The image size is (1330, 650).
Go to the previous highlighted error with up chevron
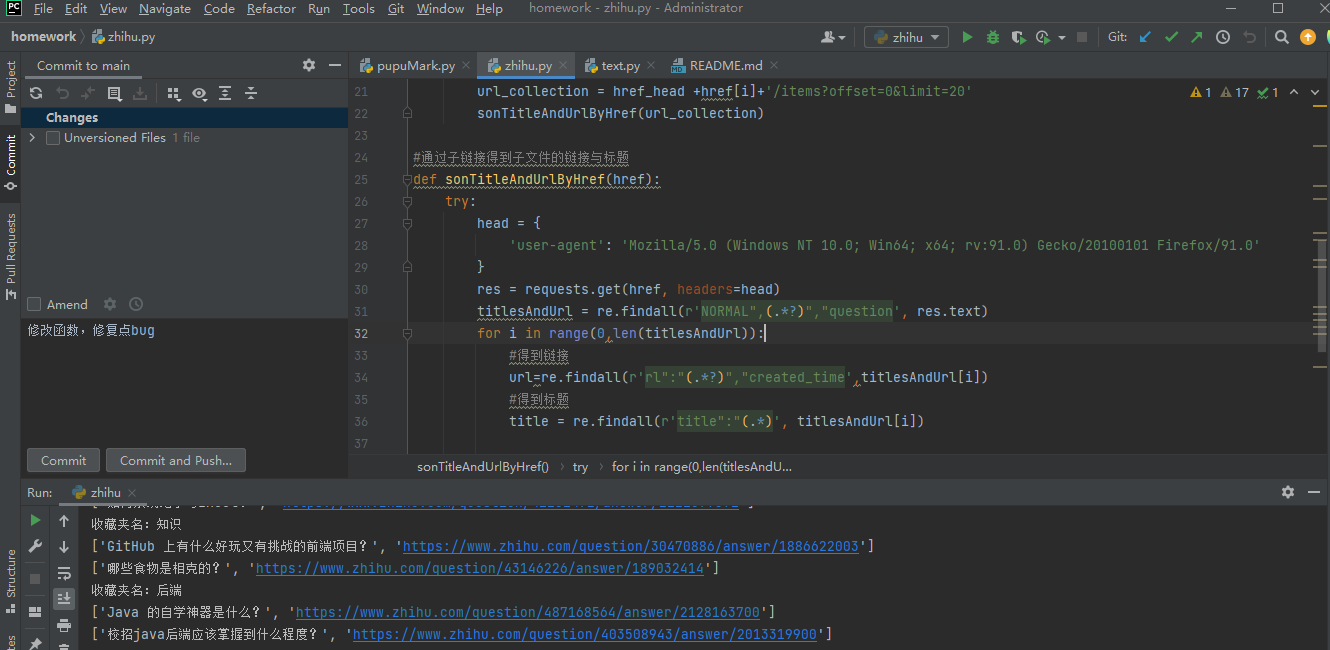(1294, 92)
